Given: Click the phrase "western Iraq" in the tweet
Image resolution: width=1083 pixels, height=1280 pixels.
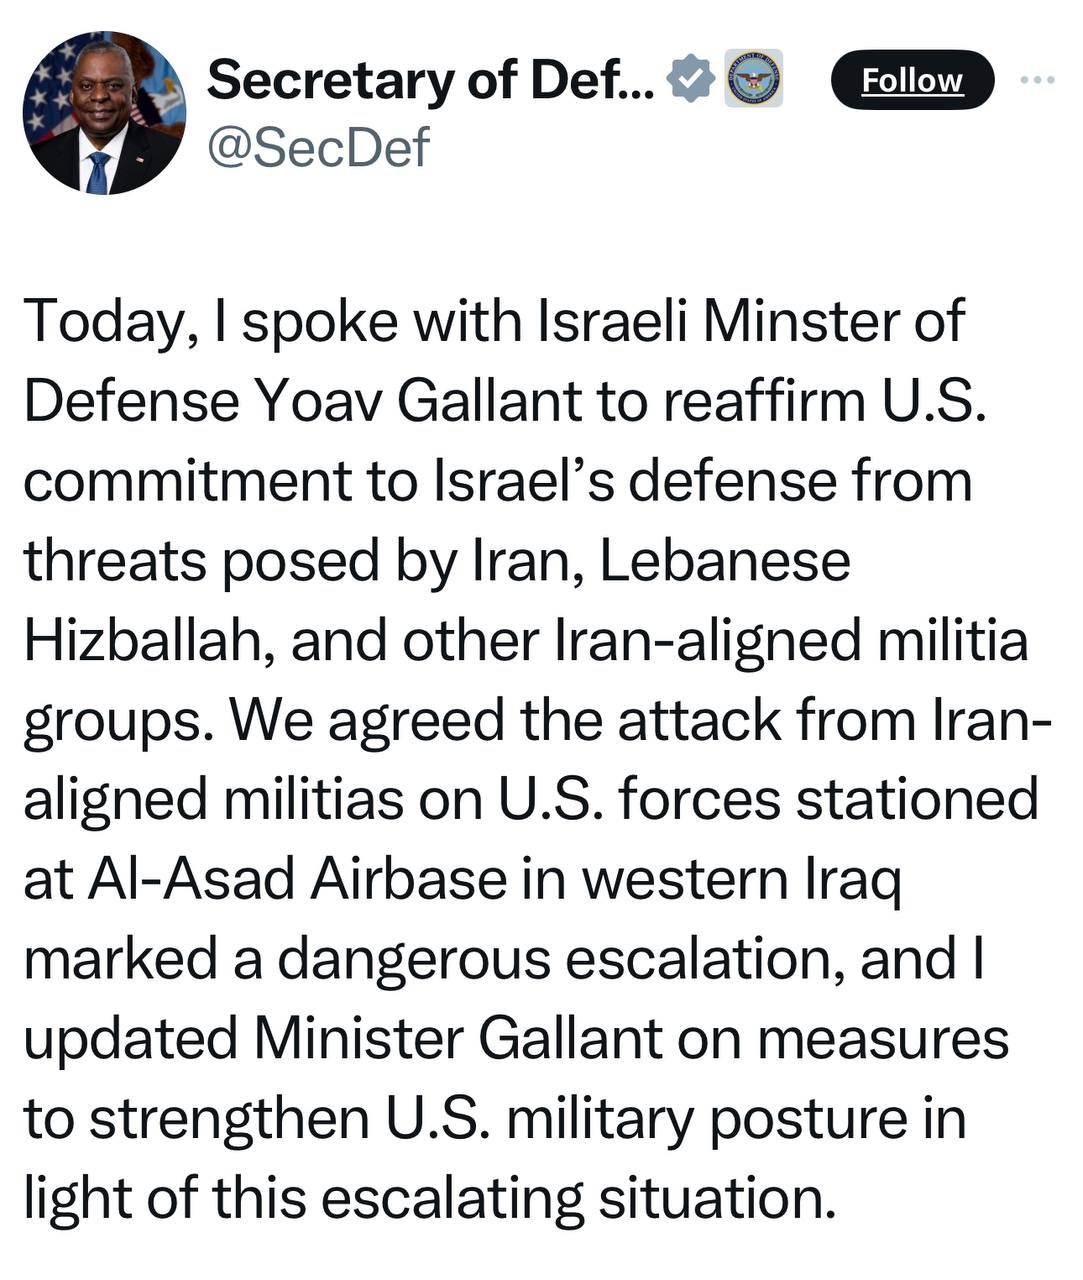Looking at the screenshot, I should point(741,879).
